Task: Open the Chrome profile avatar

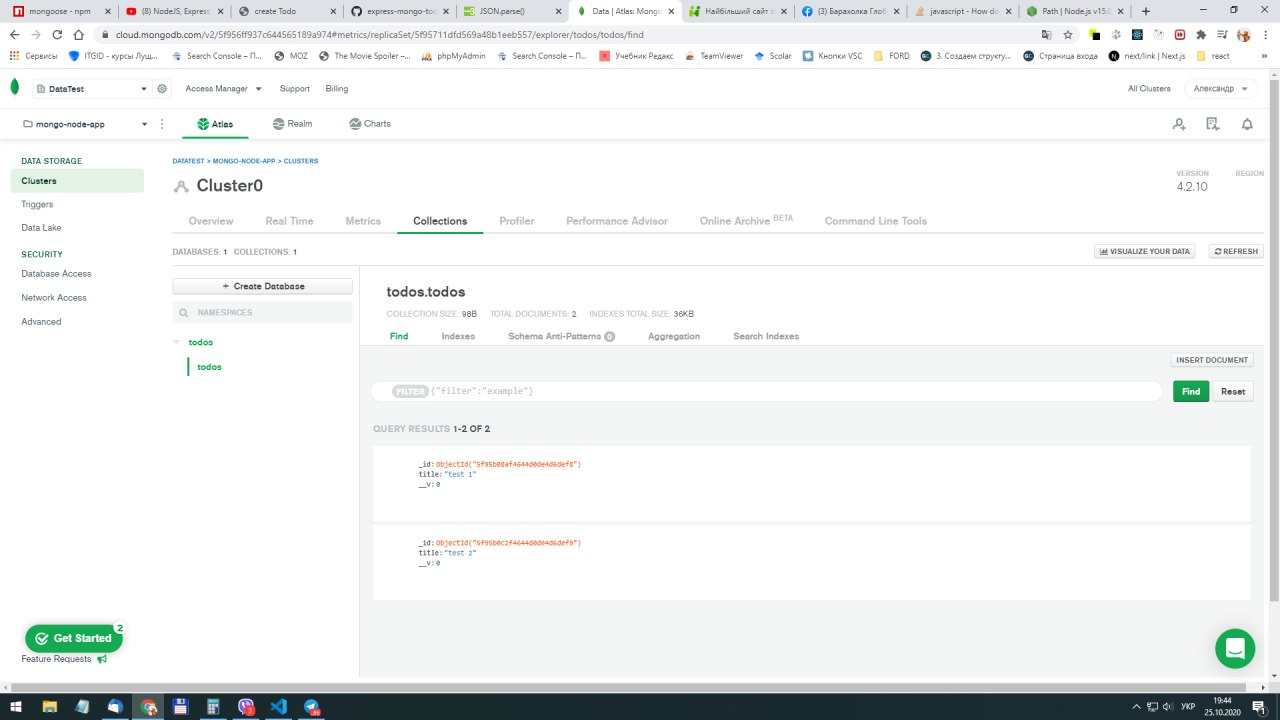Action: (1243, 34)
